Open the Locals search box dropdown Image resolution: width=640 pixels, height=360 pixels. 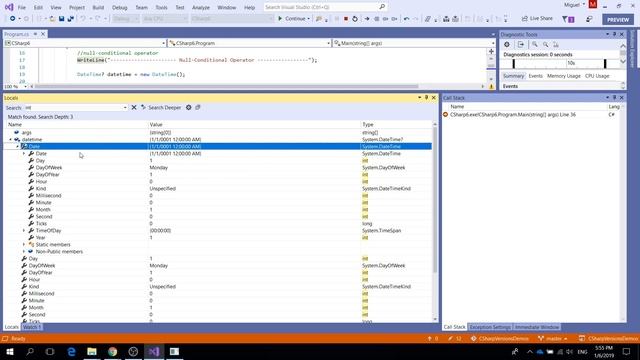point(125,108)
